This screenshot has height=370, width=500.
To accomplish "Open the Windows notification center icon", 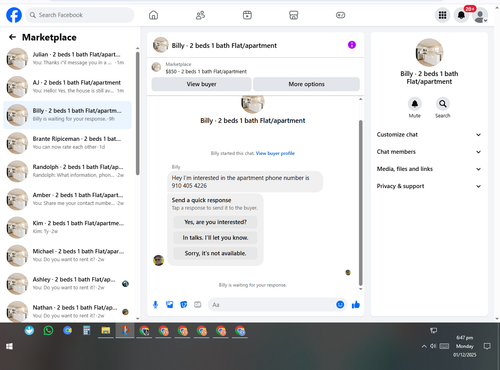I will click(487, 346).
